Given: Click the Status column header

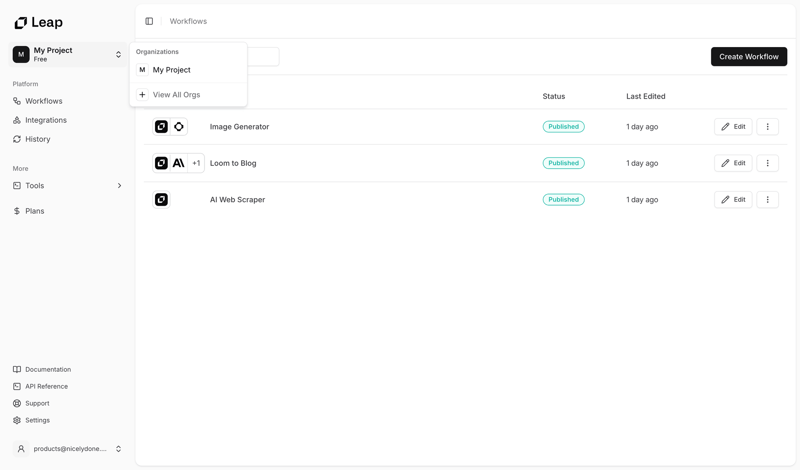Looking at the screenshot, I should [554, 96].
